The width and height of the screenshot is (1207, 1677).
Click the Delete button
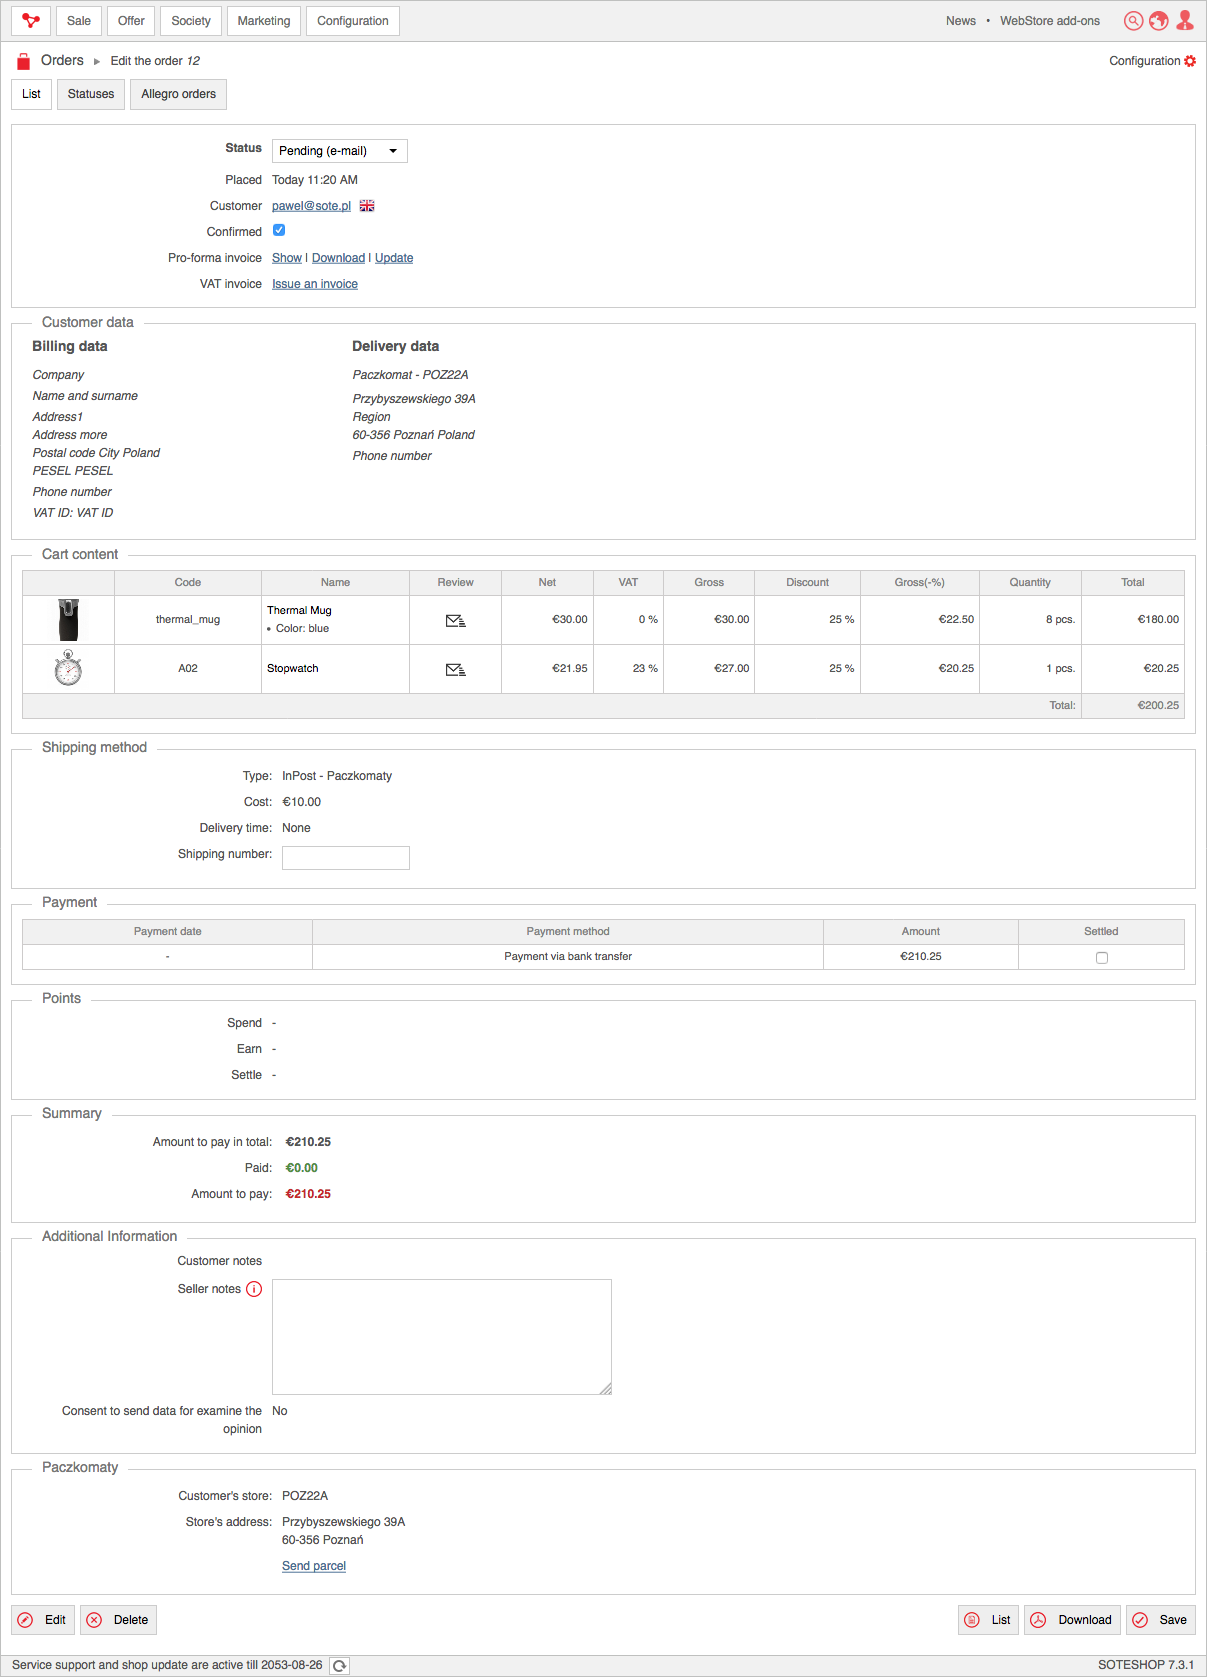118,1620
